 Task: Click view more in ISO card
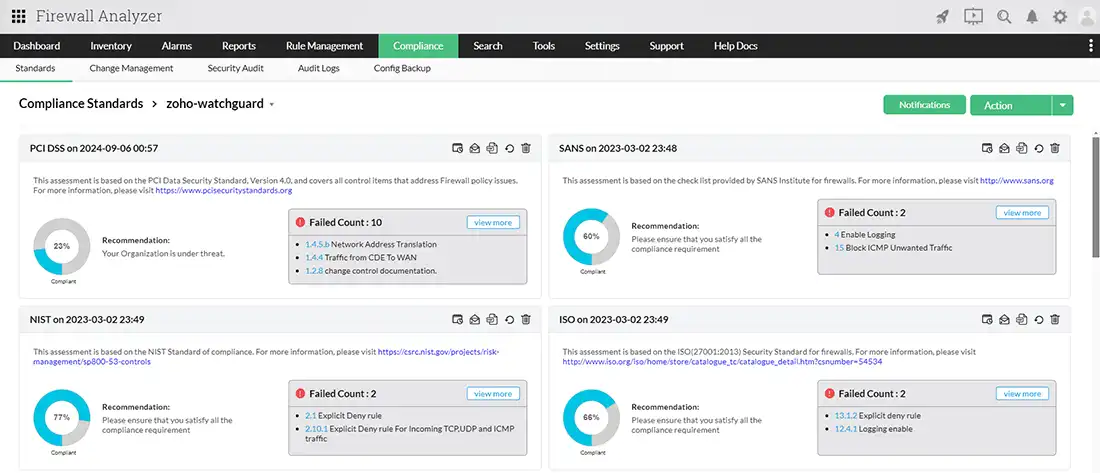pyautogui.click(x=1022, y=394)
